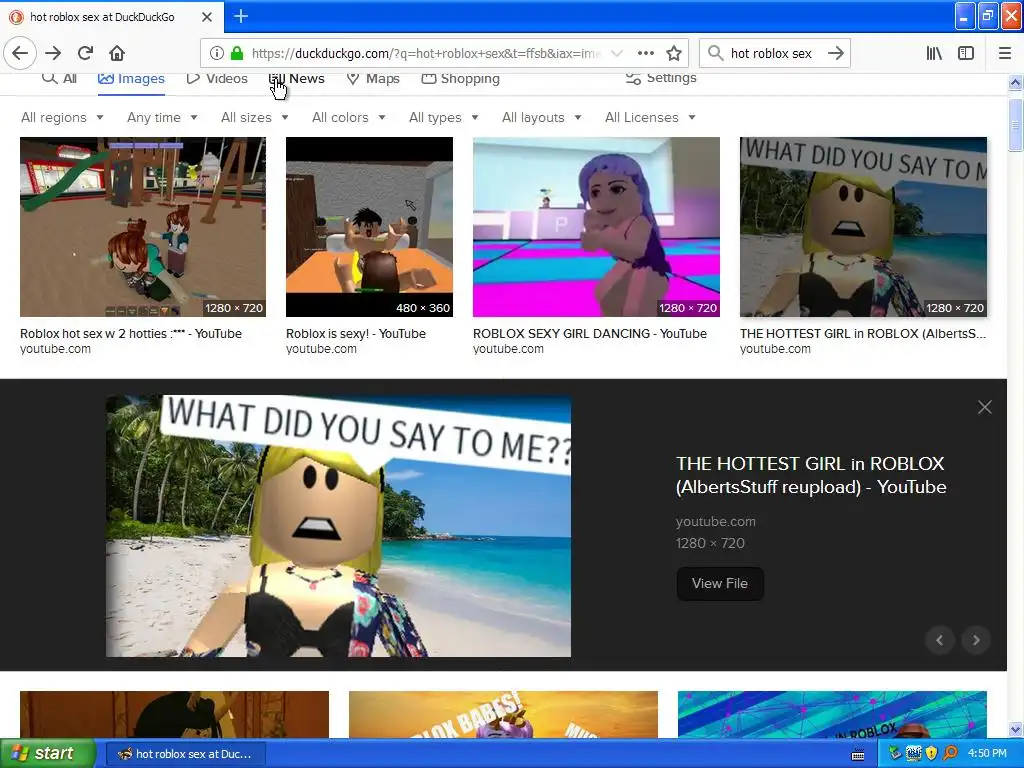Click the Windows start button
Viewport: 1024px width, 768px height.
click(x=47, y=754)
